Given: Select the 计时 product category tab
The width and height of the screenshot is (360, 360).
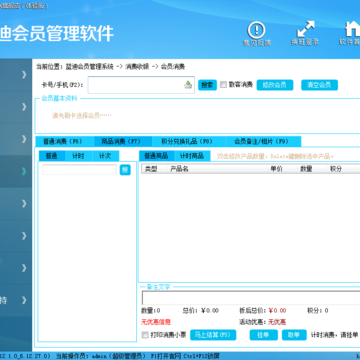Looking at the screenshot, I should [x=78, y=156].
